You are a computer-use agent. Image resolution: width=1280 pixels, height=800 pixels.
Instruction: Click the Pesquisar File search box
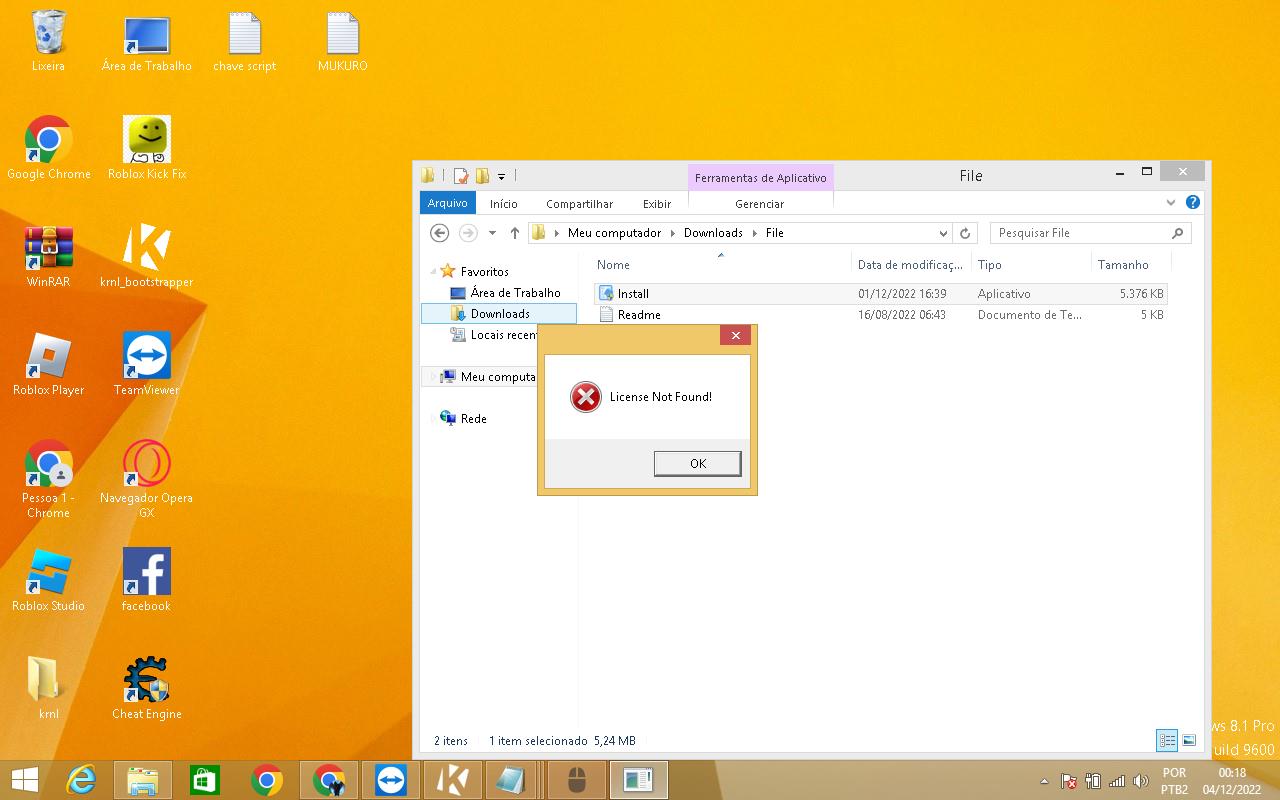(x=1080, y=233)
